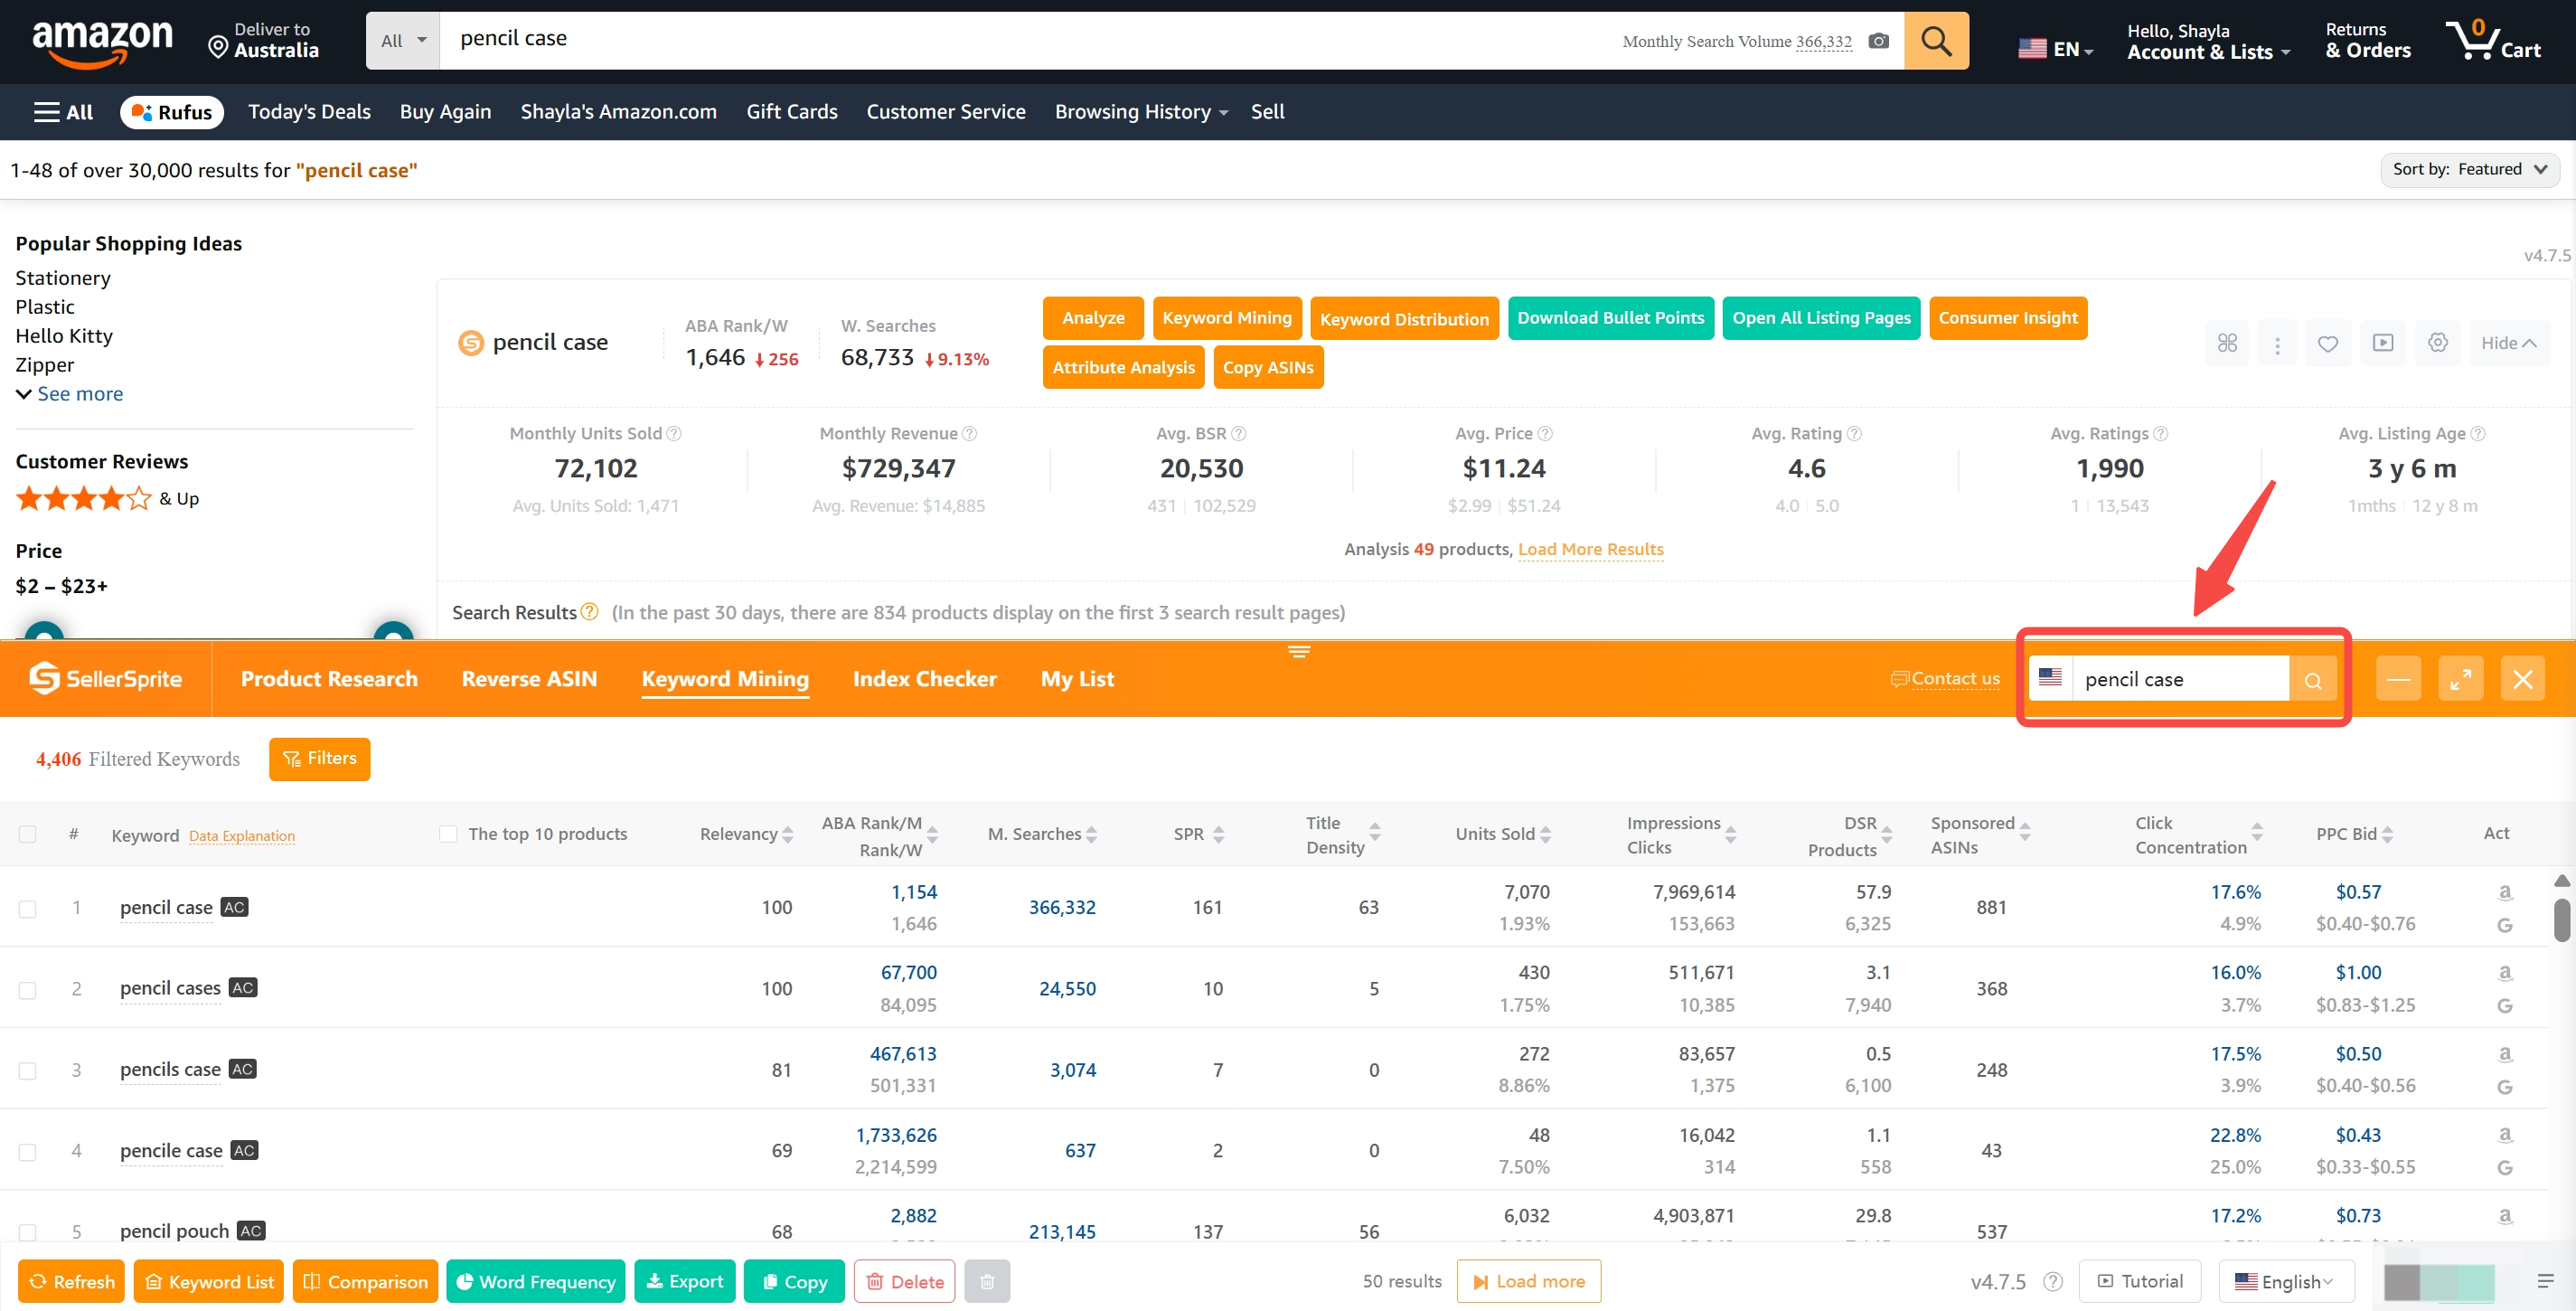Screen dimensions: 2576x1311
Task: Click the help icon beside Search Results
Action: 589,611
